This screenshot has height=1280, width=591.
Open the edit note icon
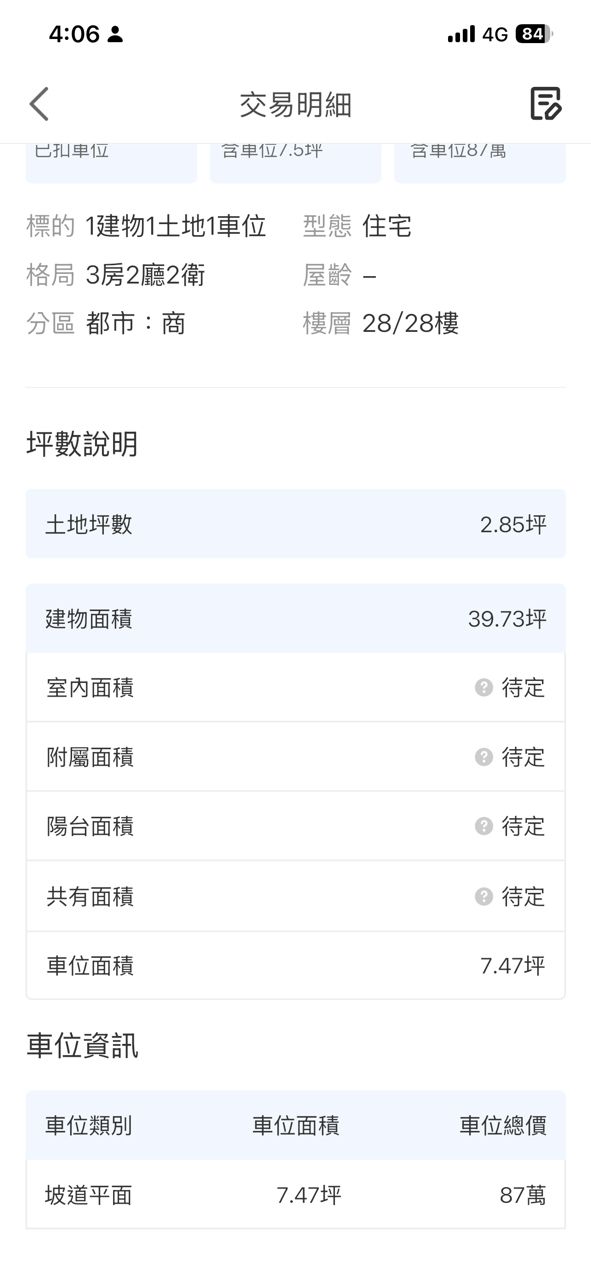[545, 104]
